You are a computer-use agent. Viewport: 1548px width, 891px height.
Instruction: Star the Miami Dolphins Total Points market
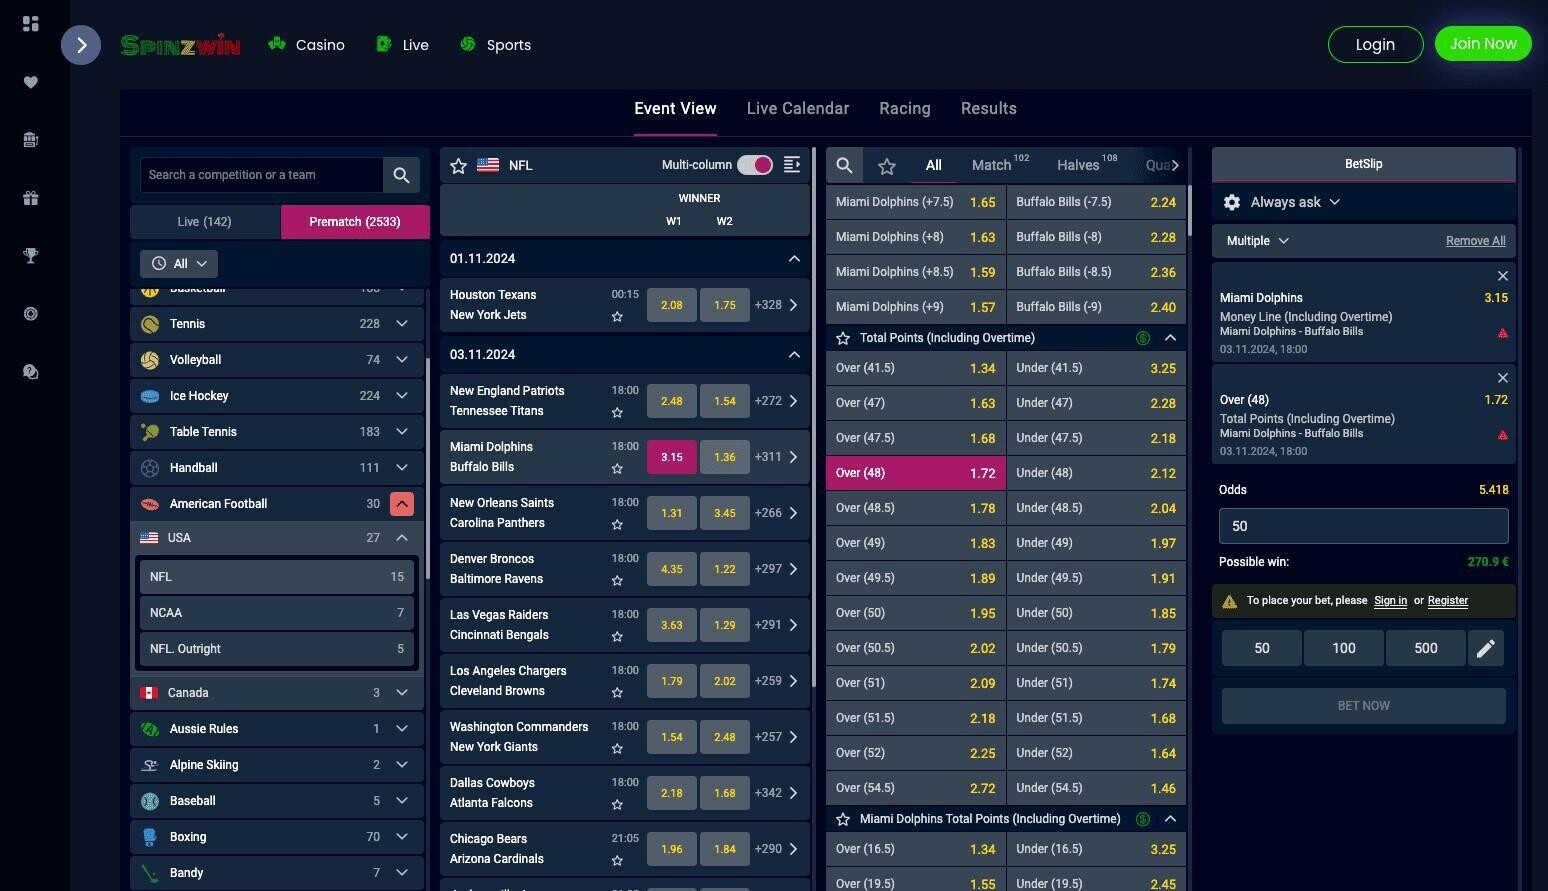pyautogui.click(x=843, y=819)
